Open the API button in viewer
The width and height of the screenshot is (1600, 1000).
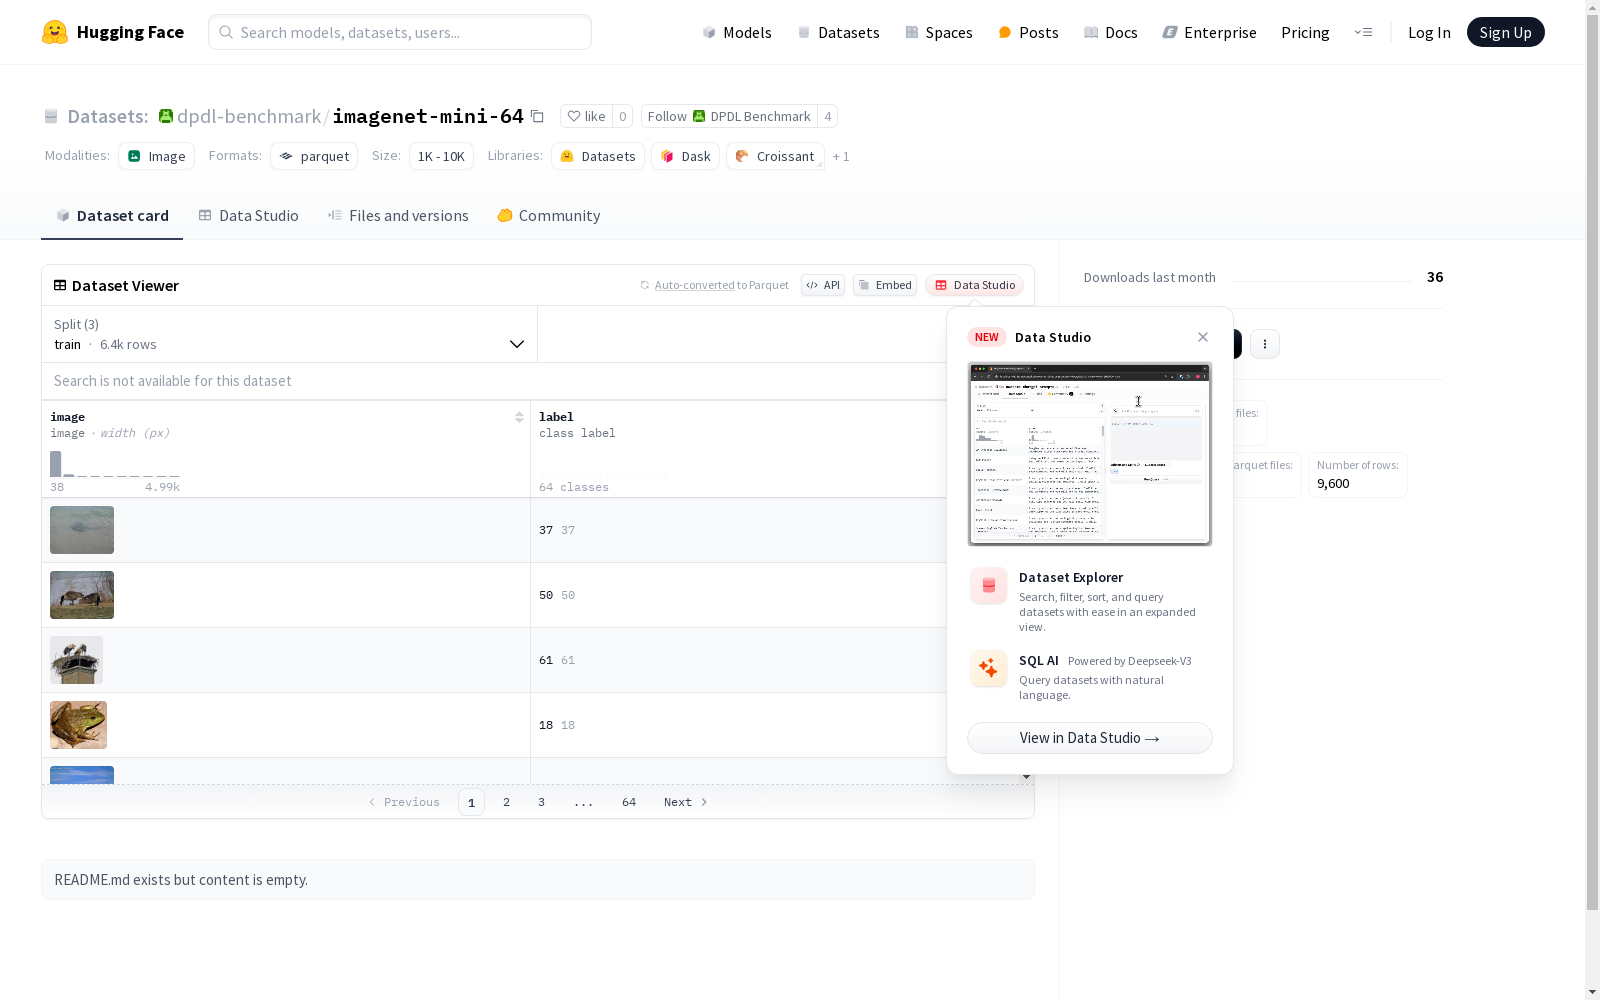tap(823, 285)
